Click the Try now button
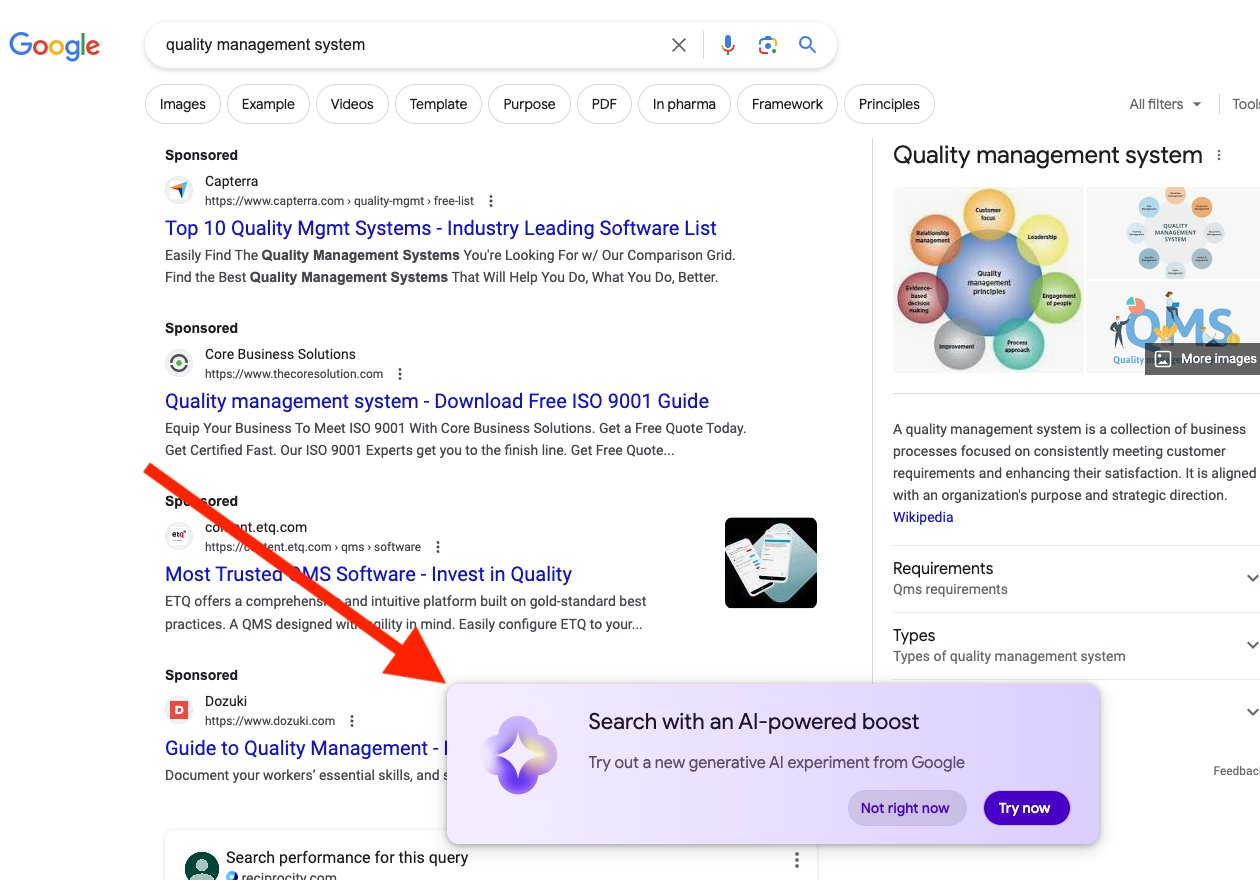This screenshot has height=880, width=1260. tap(1026, 808)
